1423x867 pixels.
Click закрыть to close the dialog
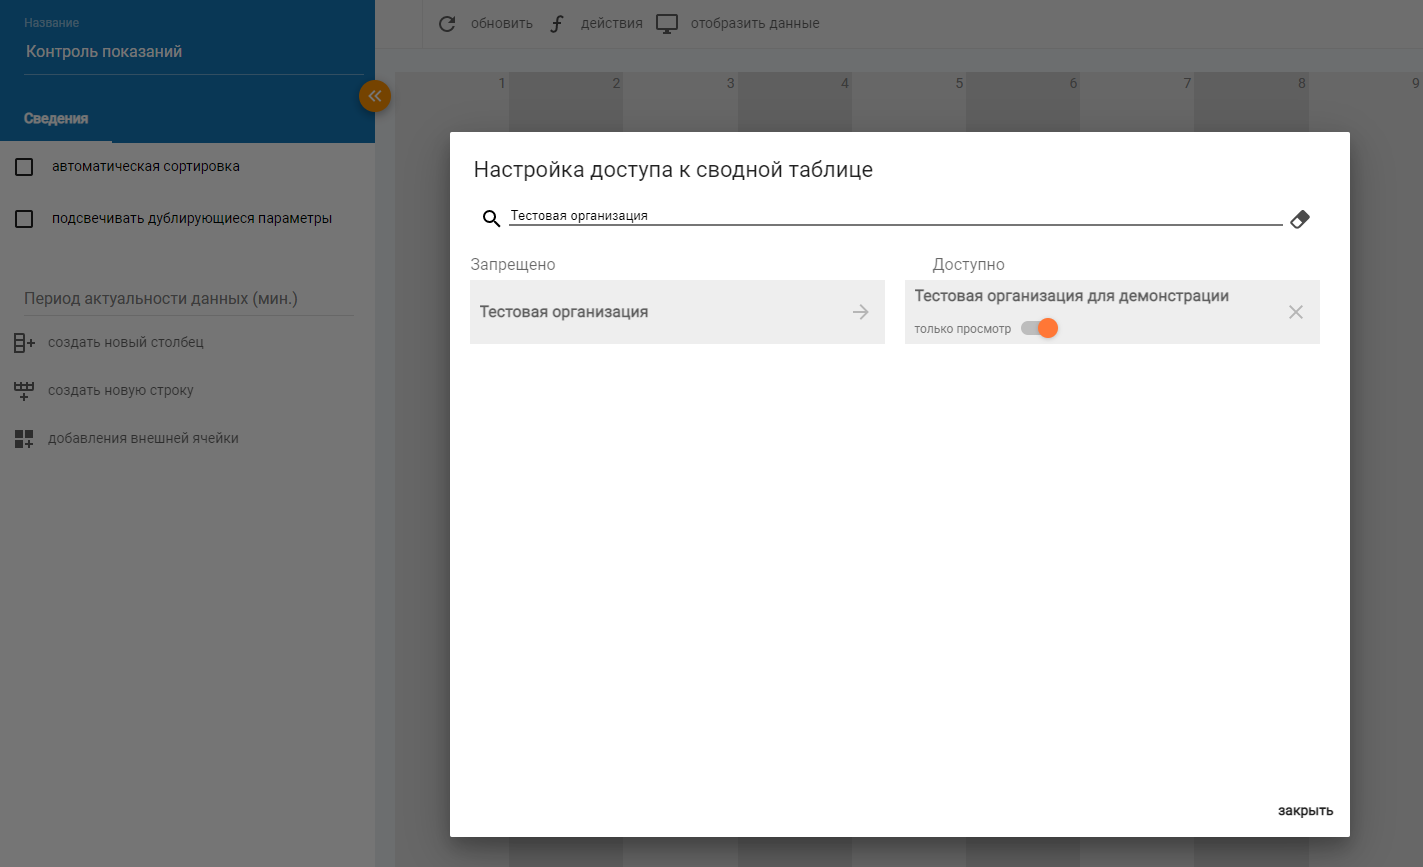coord(1306,811)
